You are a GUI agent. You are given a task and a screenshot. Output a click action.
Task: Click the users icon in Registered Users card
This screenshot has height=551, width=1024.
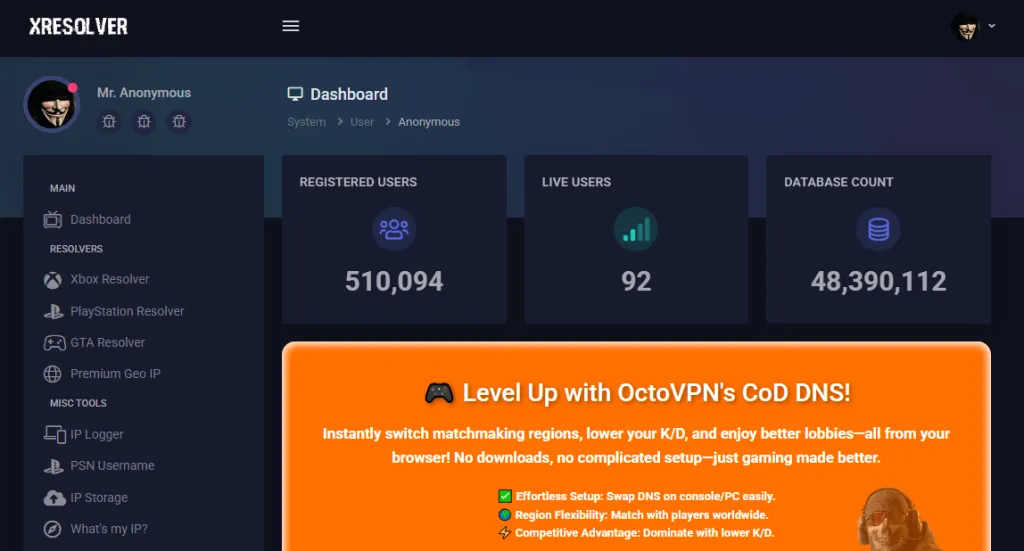(394, 229)
